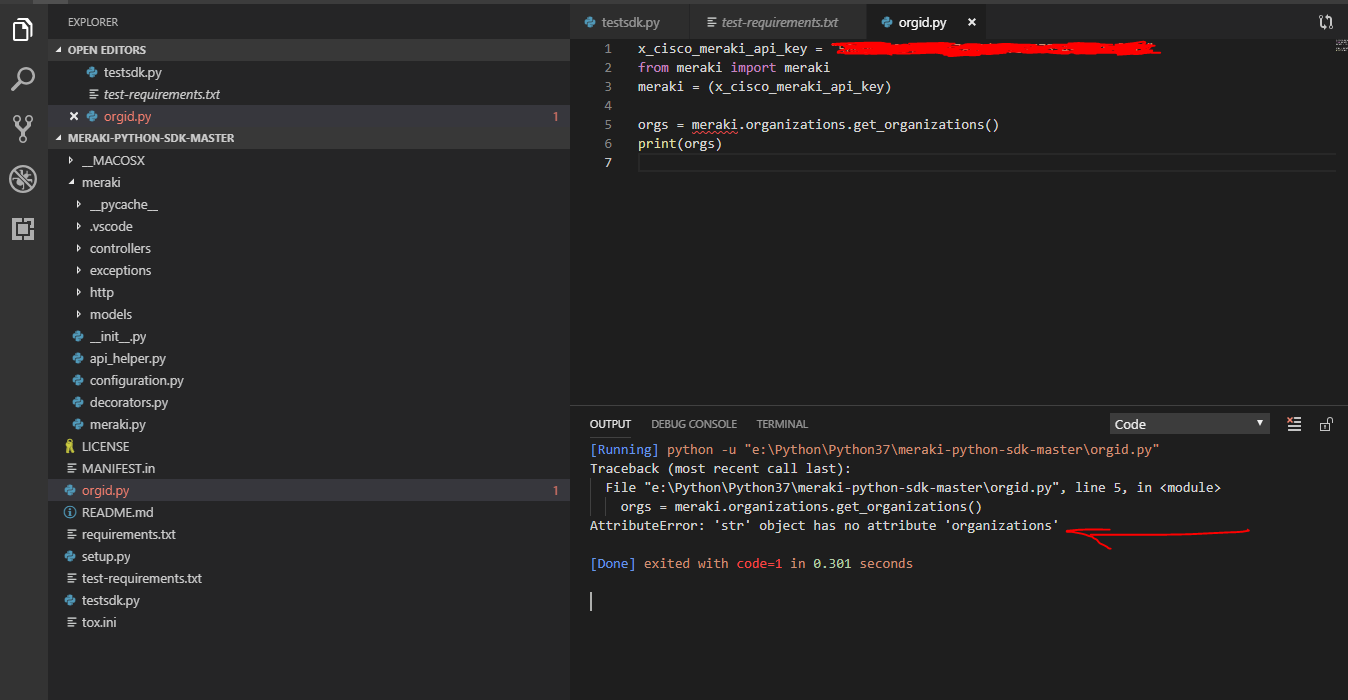Switch to the Debug Console tab
This screenshot has height=700, width=1348.
(x=693, y=424)
